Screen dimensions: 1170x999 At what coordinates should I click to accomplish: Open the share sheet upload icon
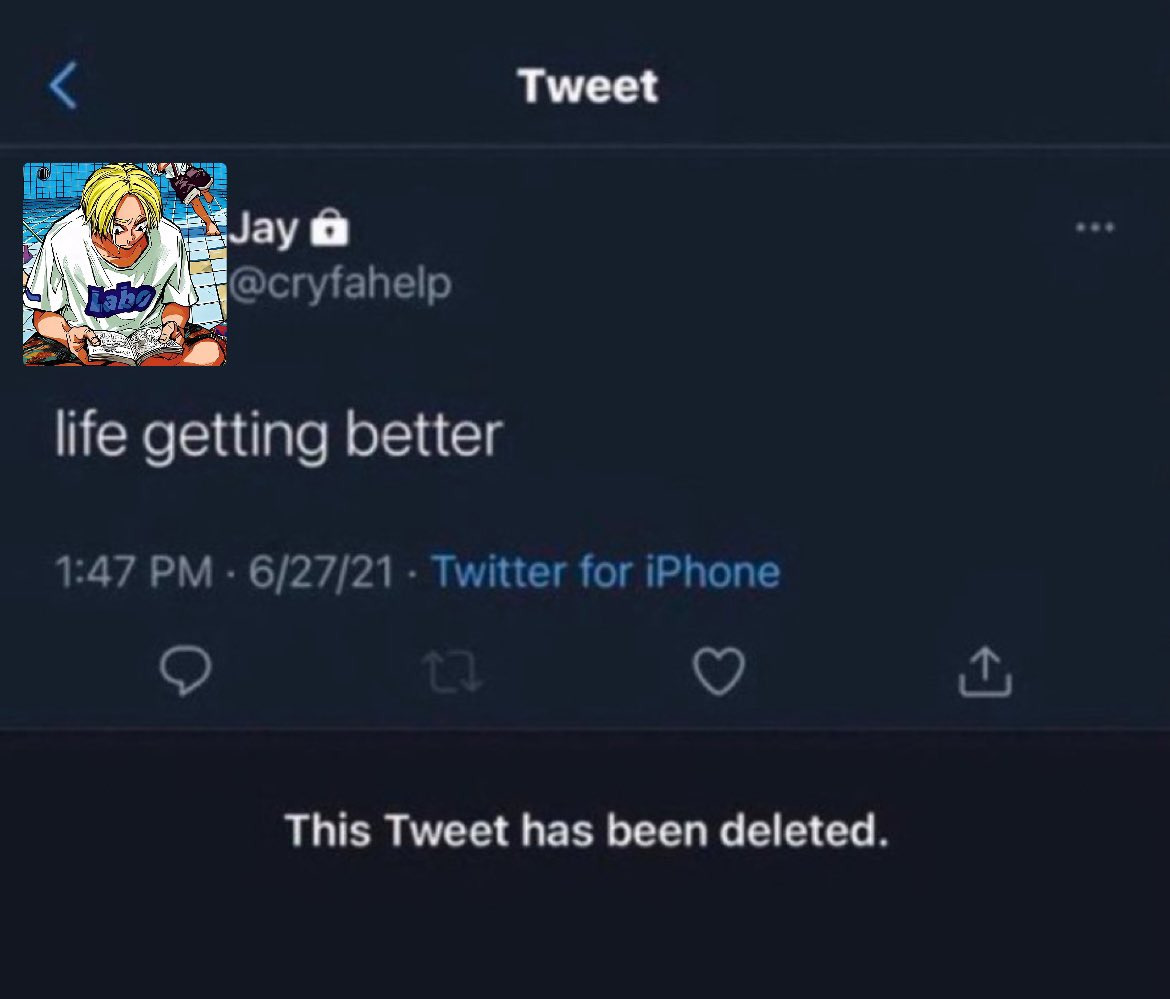[x=985, y=671]
